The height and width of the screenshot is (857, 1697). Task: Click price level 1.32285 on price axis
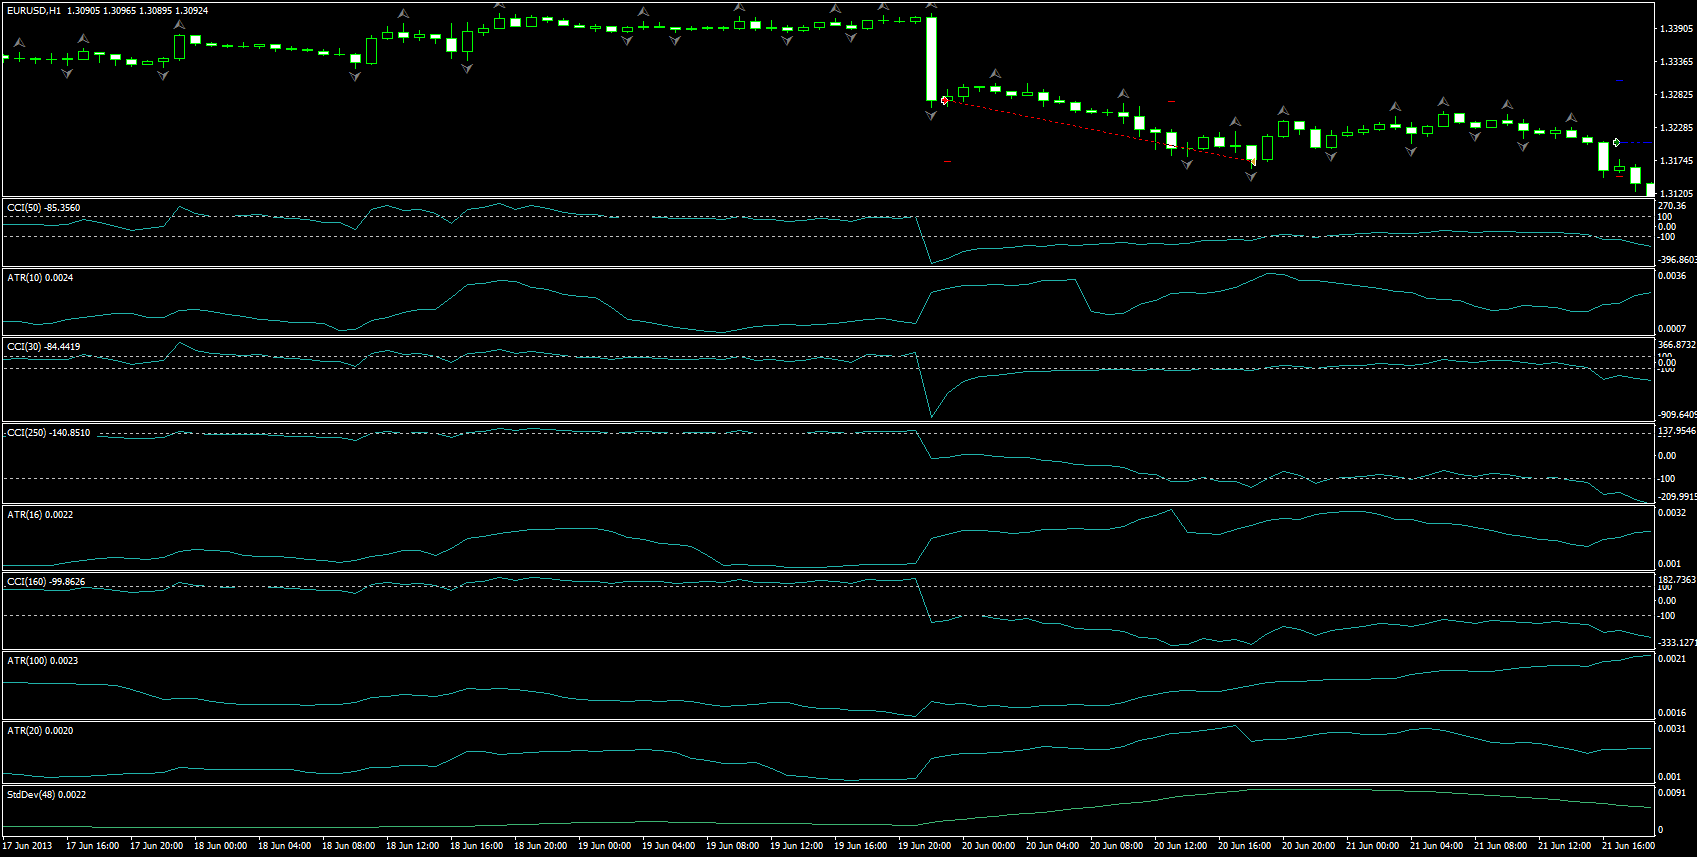(1676, 128)
